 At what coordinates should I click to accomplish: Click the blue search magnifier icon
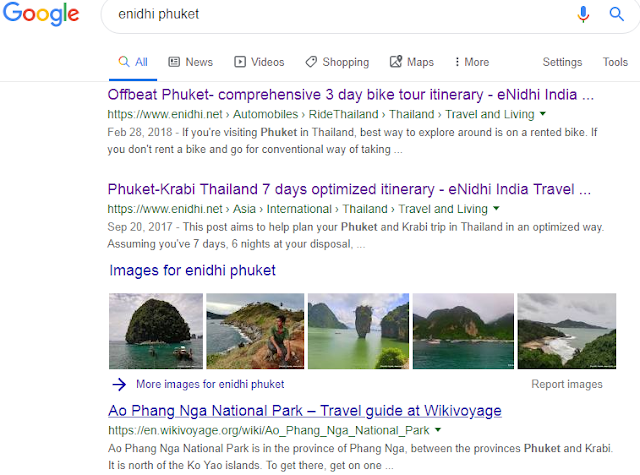[x=616, y=14]
